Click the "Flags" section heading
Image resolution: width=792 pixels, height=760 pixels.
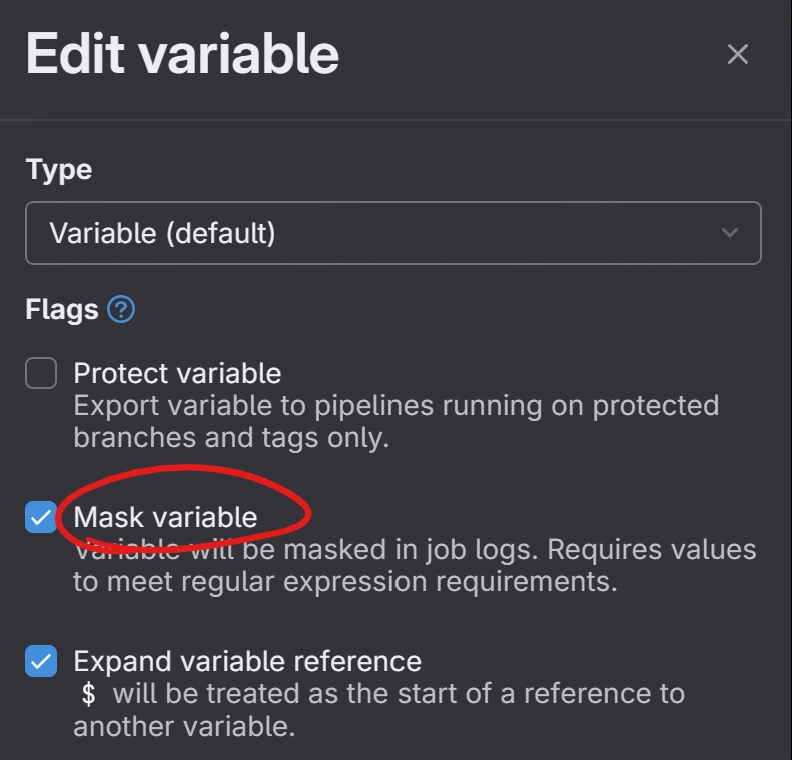tap(62, 309)
